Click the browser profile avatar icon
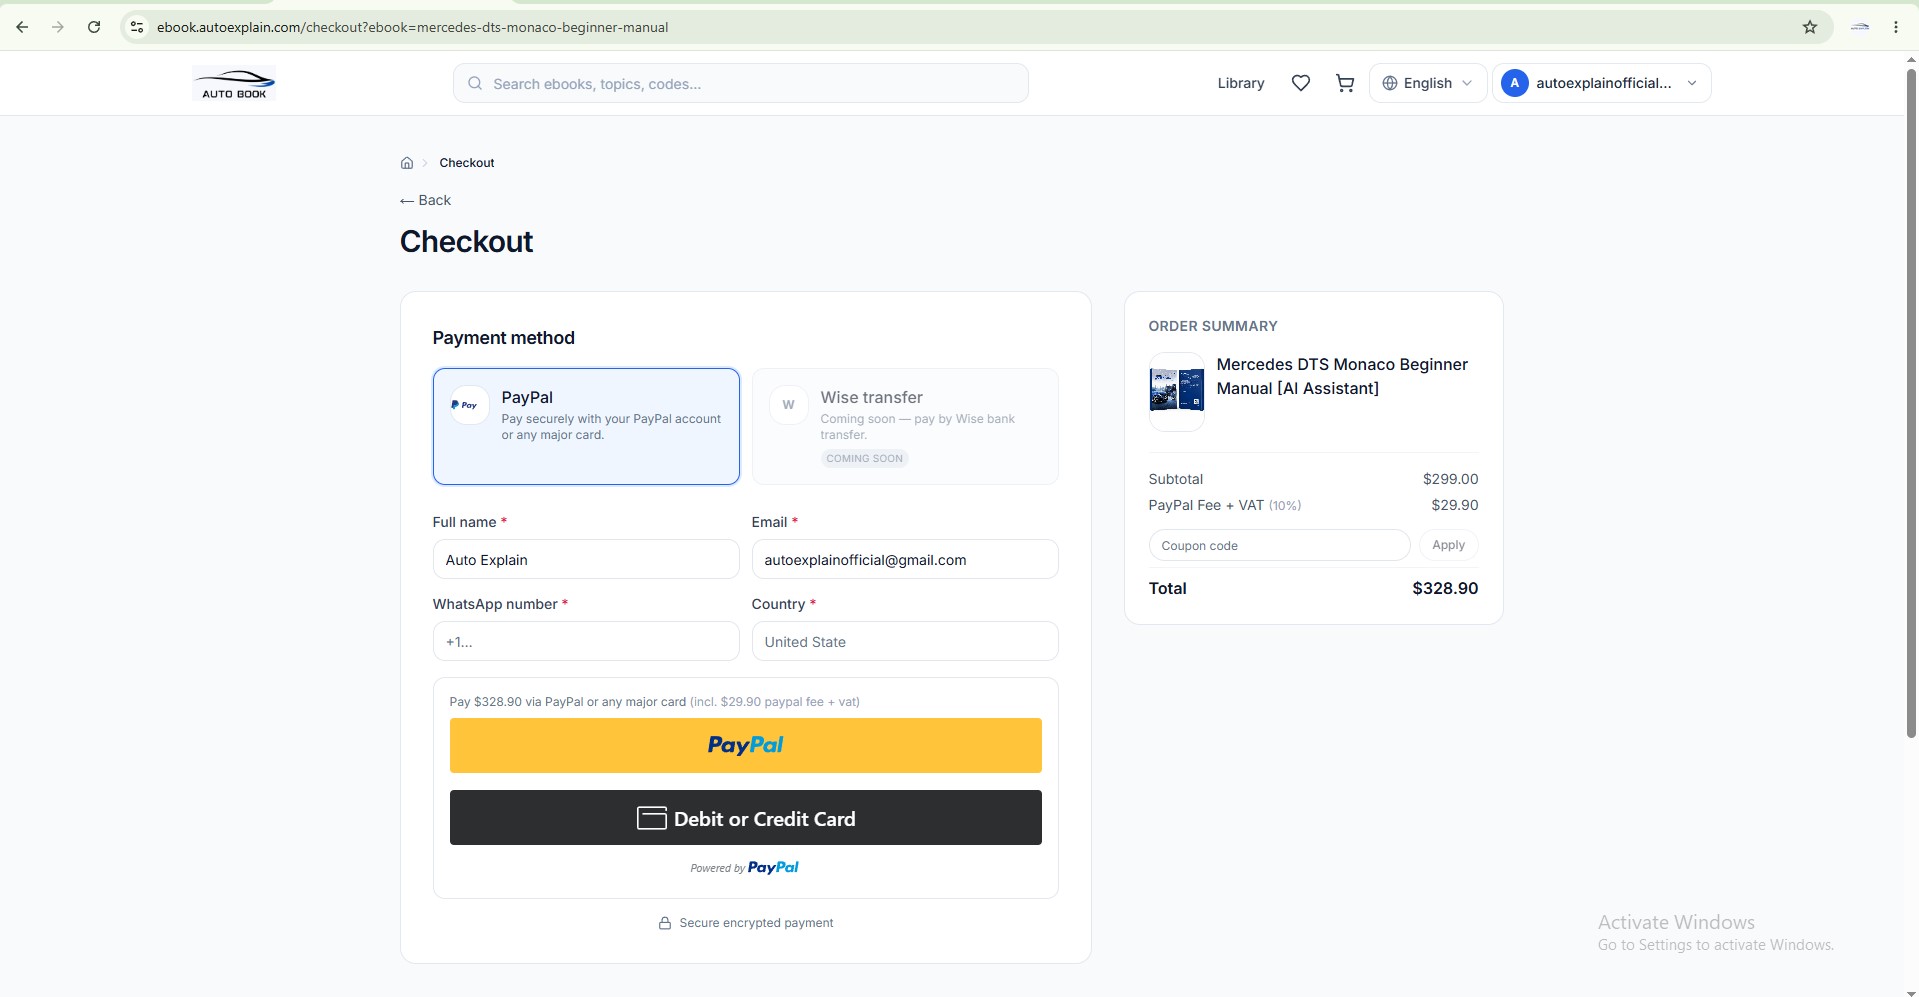 [x=1860, y=27]
